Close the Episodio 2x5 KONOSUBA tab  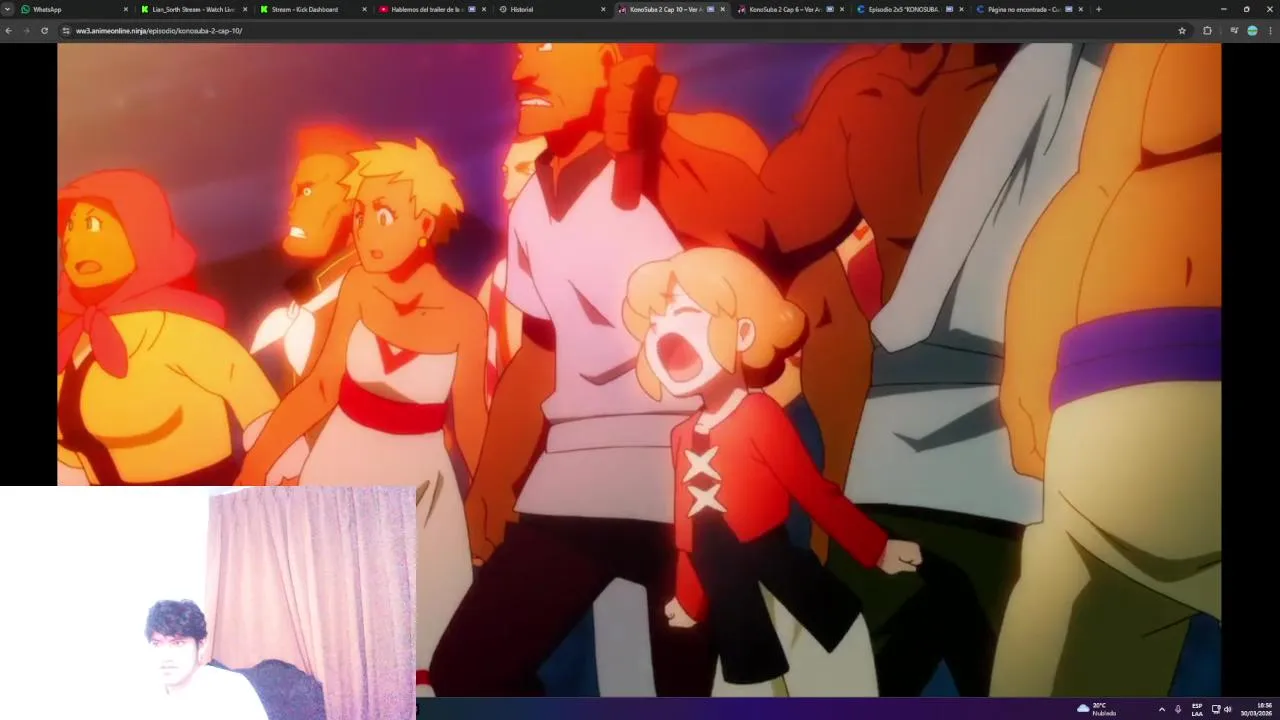click(x=961, y=9)
